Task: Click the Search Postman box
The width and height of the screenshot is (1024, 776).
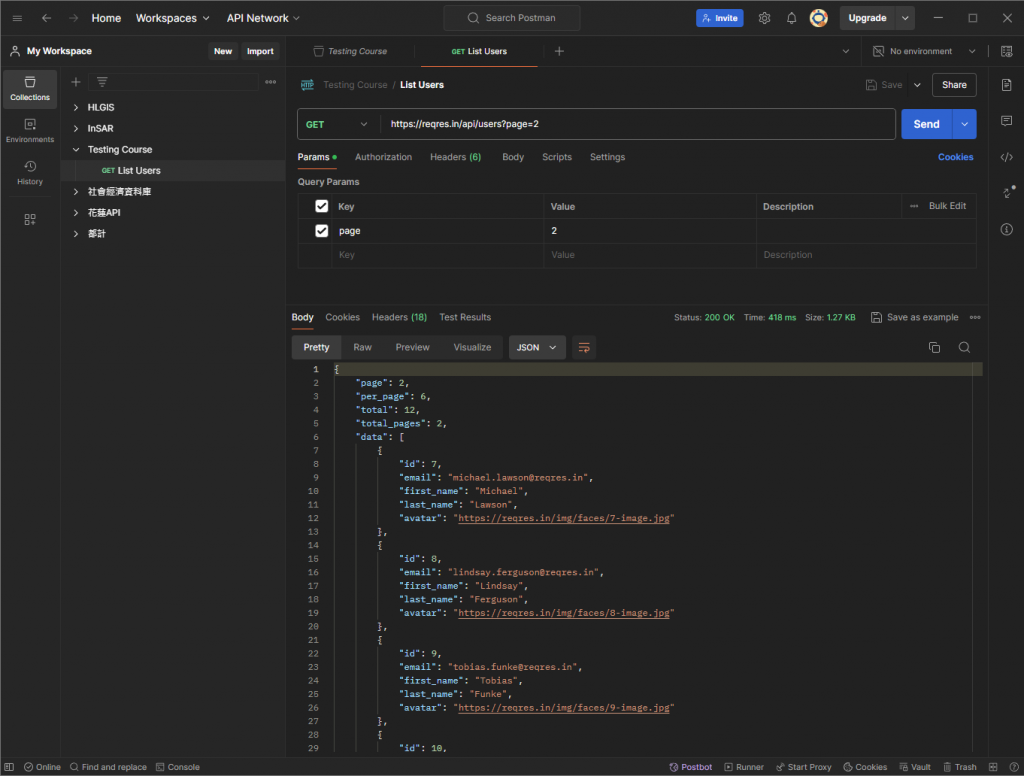Action: coord(512,18)
